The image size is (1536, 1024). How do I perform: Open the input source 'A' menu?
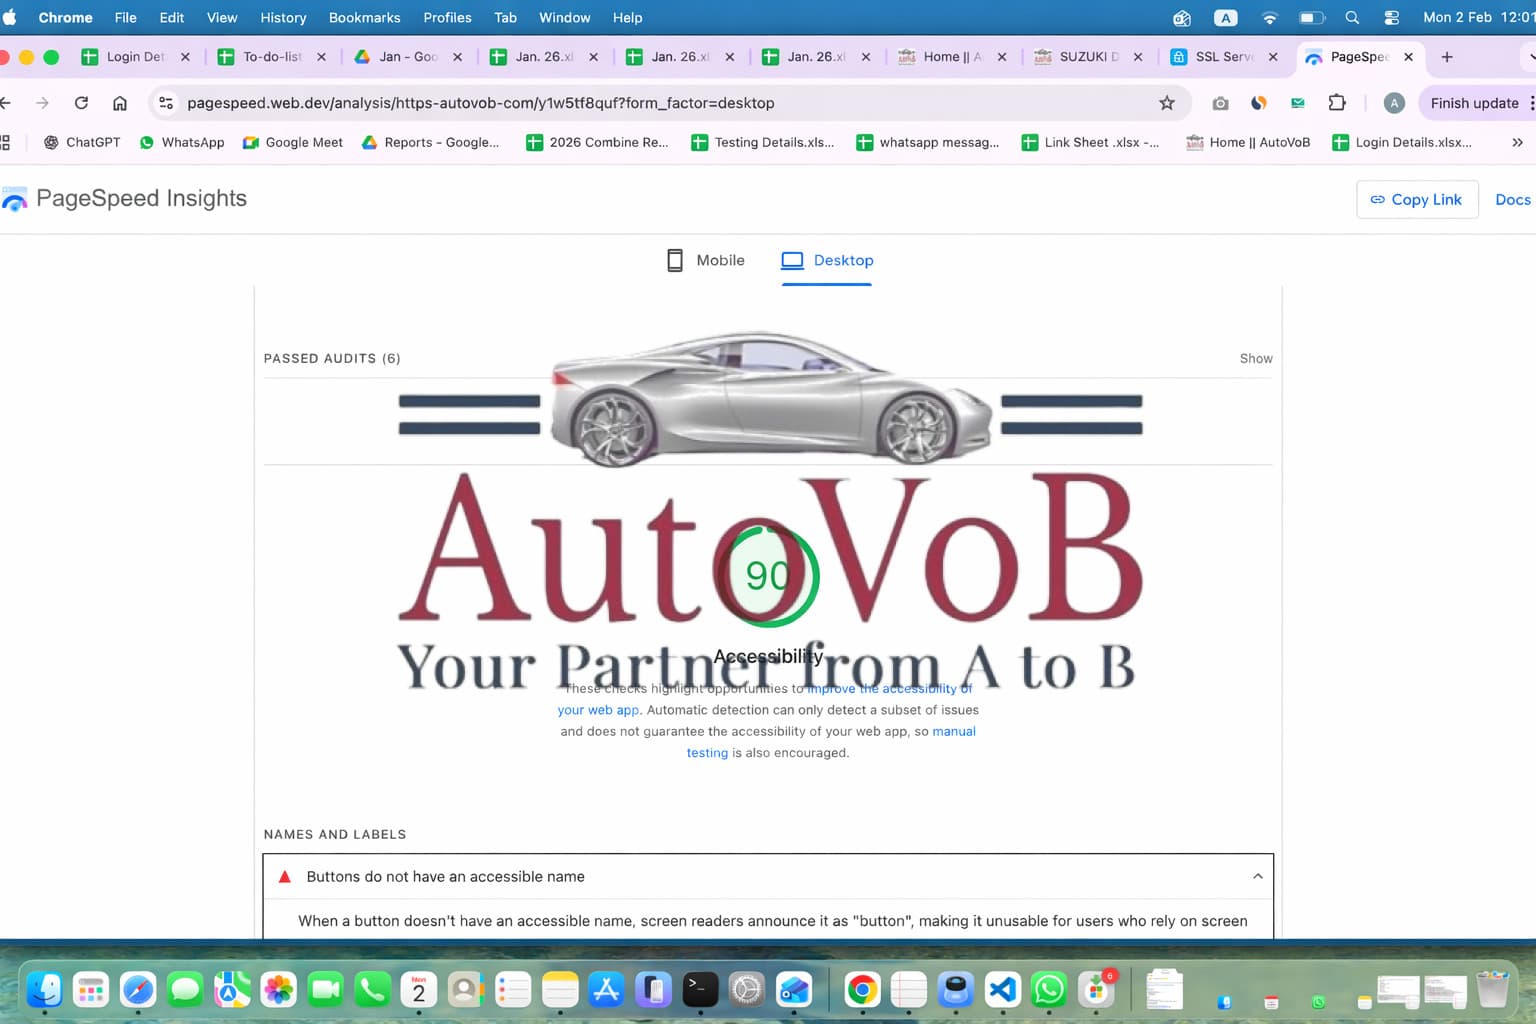click(1225, 18)
